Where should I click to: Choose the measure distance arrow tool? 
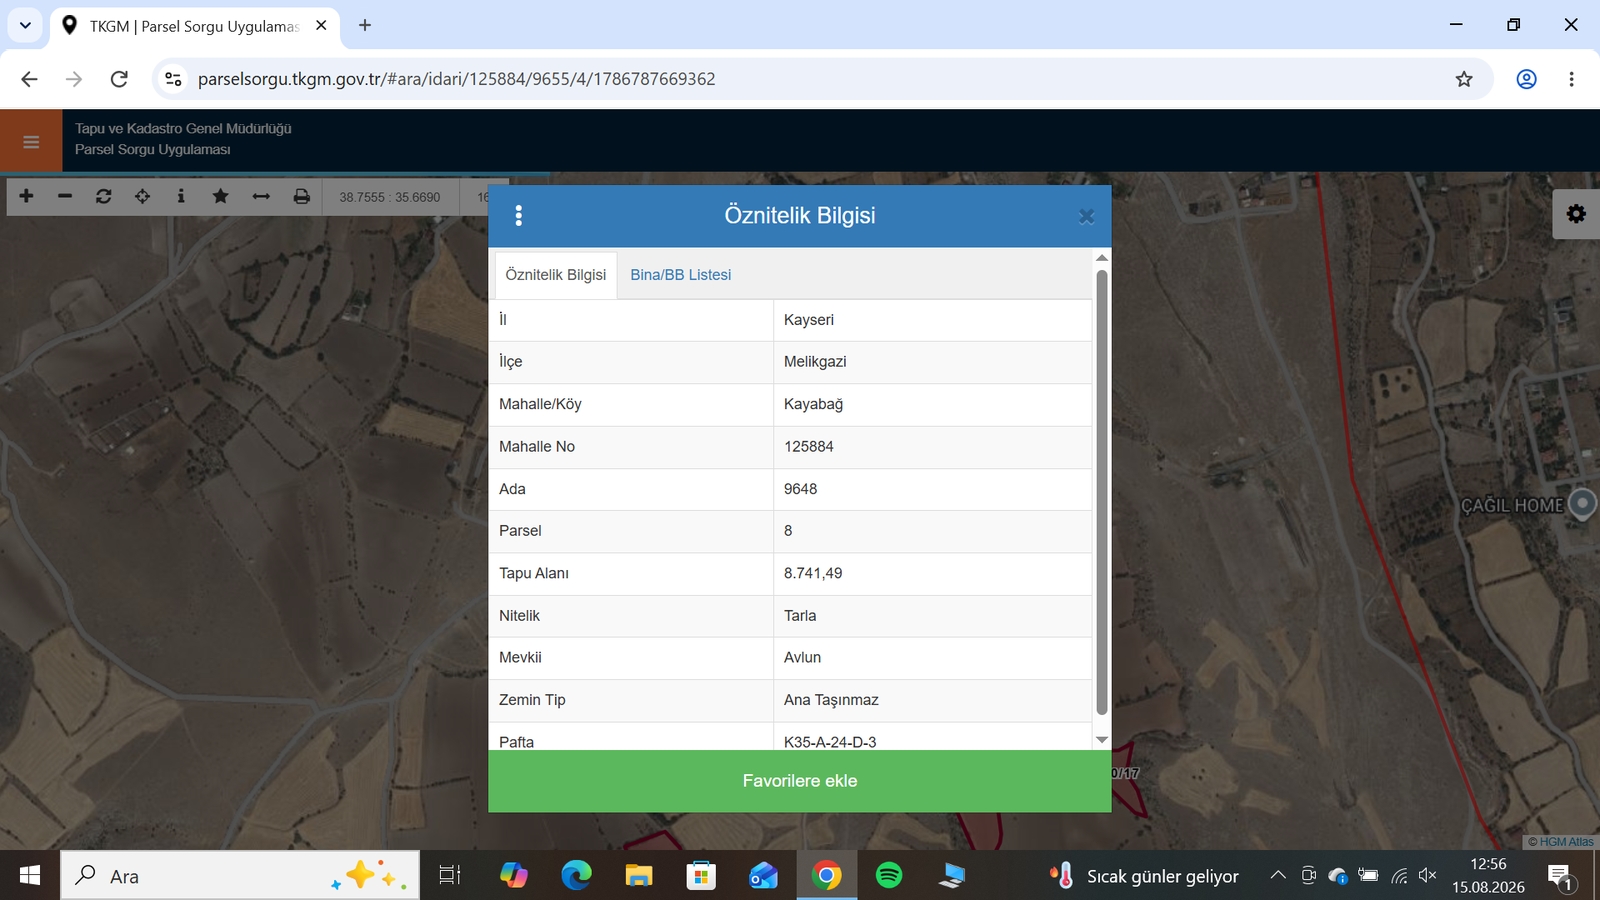261,196
